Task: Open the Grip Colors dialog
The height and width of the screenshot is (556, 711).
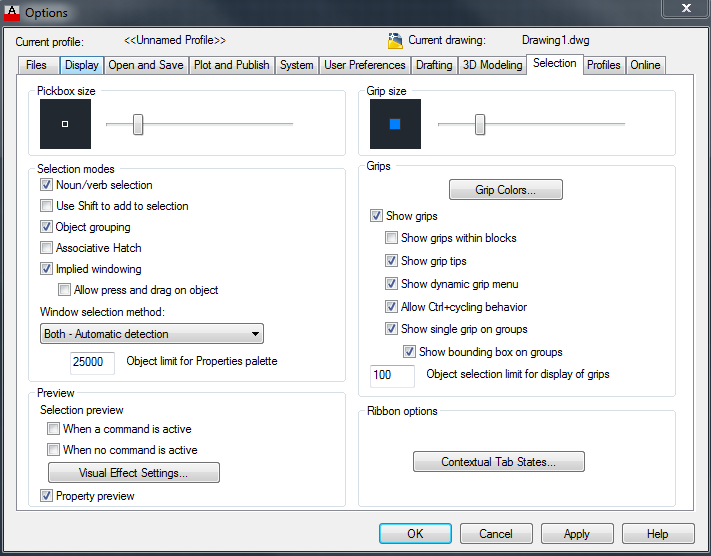Action: 506,190
